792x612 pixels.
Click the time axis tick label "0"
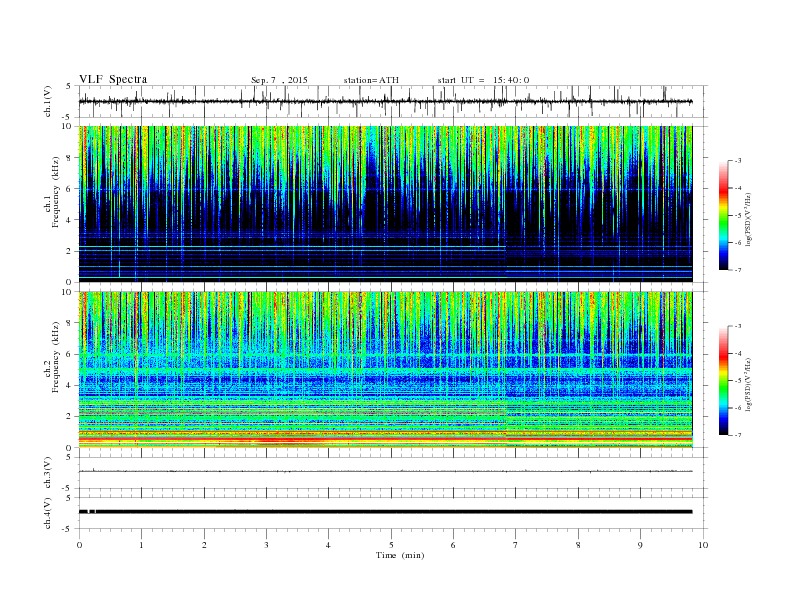pos(79,545)
